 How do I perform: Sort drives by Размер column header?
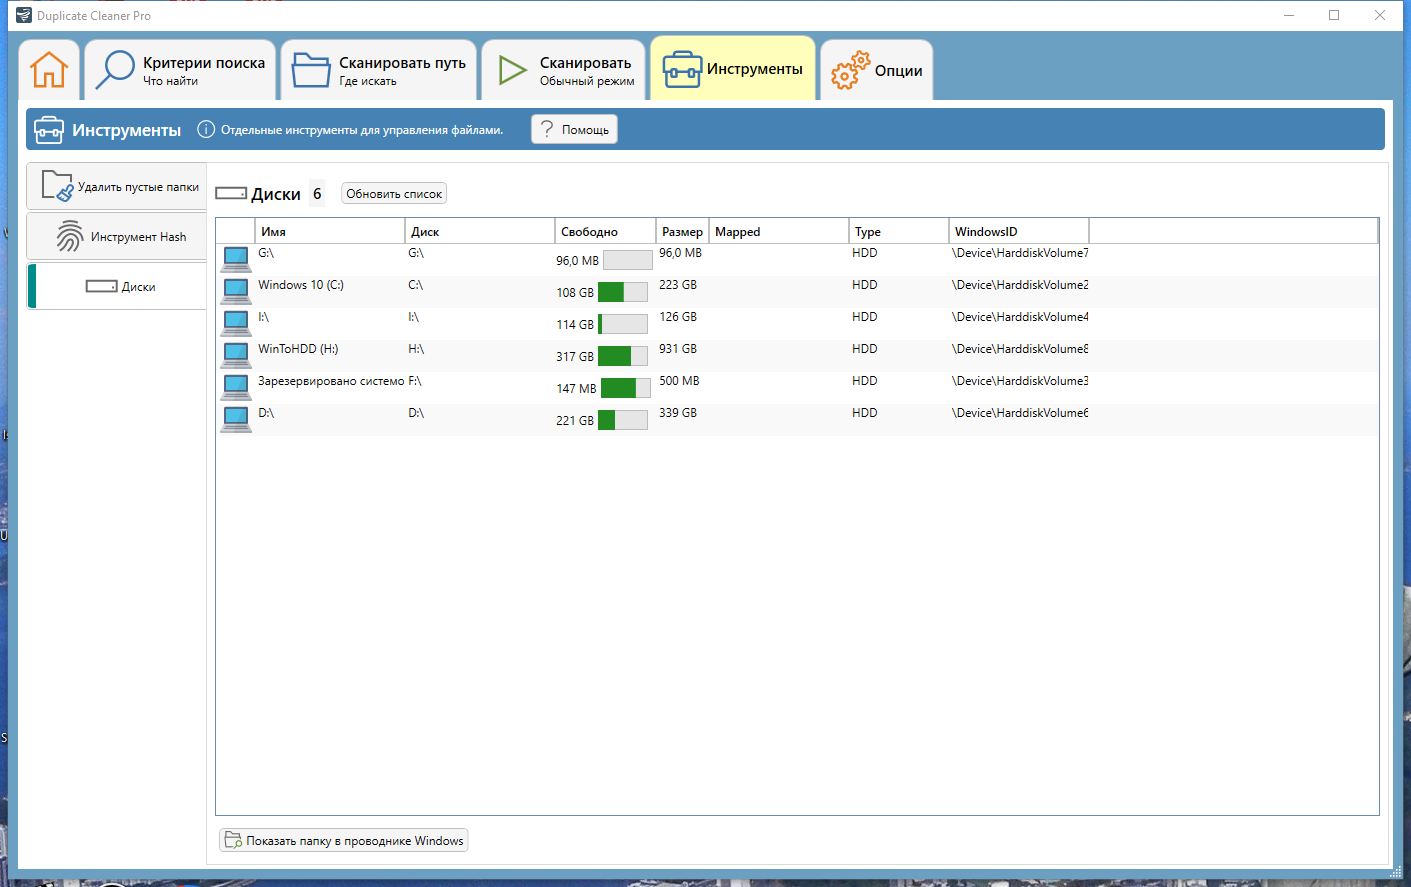click(x=682, y=231)
